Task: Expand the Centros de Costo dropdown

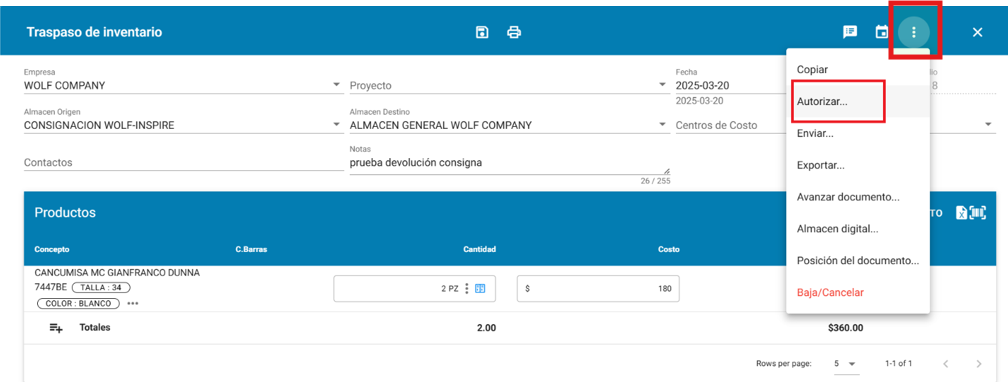Action: [x=988, y=125]
